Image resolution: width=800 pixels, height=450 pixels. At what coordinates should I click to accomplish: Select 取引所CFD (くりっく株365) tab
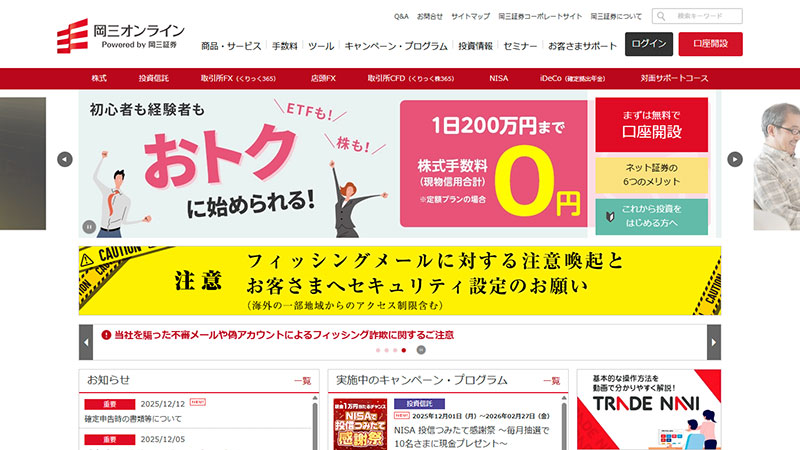411,78
